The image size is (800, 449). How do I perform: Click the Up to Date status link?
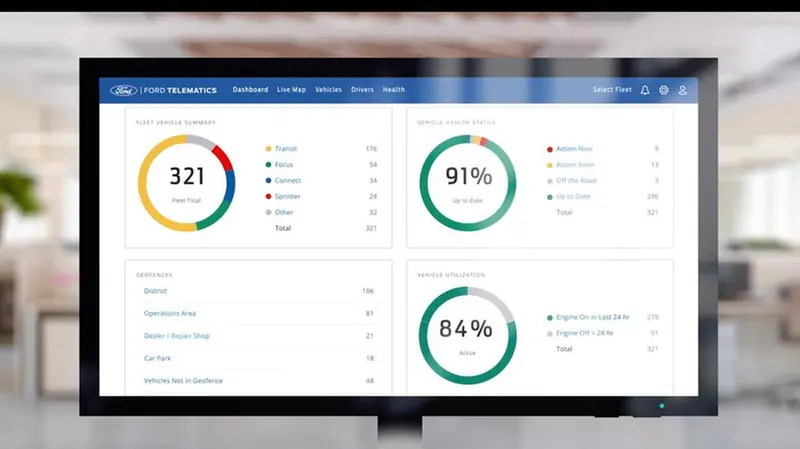pos(573,196)
